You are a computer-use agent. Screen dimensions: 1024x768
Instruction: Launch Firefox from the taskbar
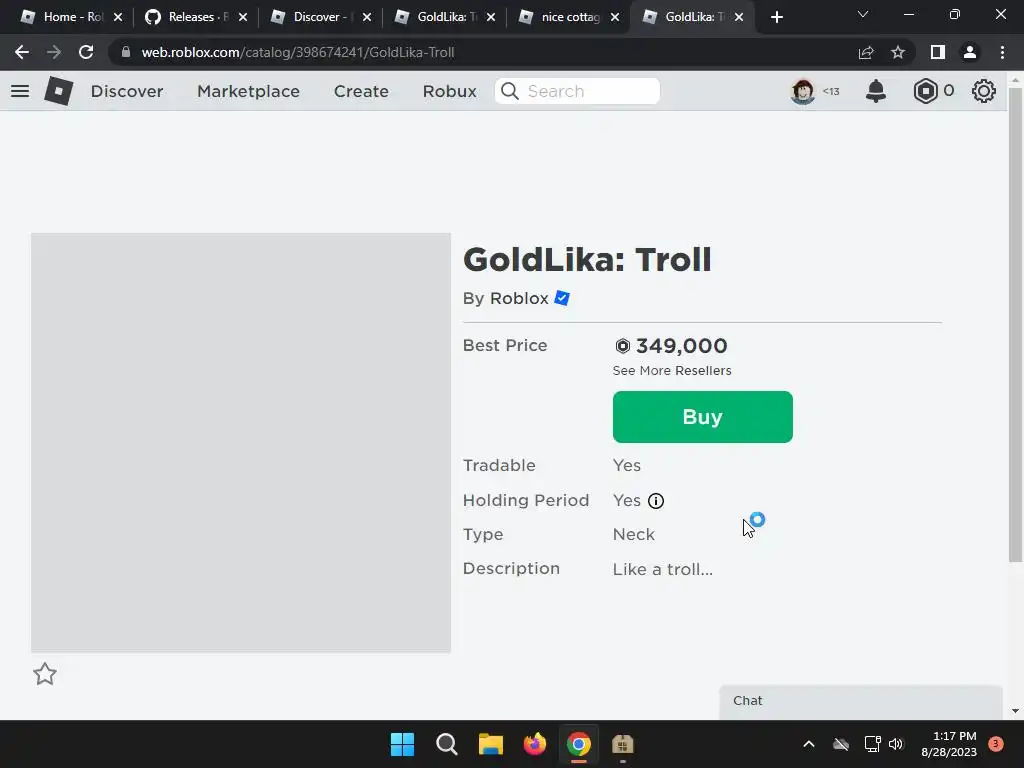(x=535, y=744)
